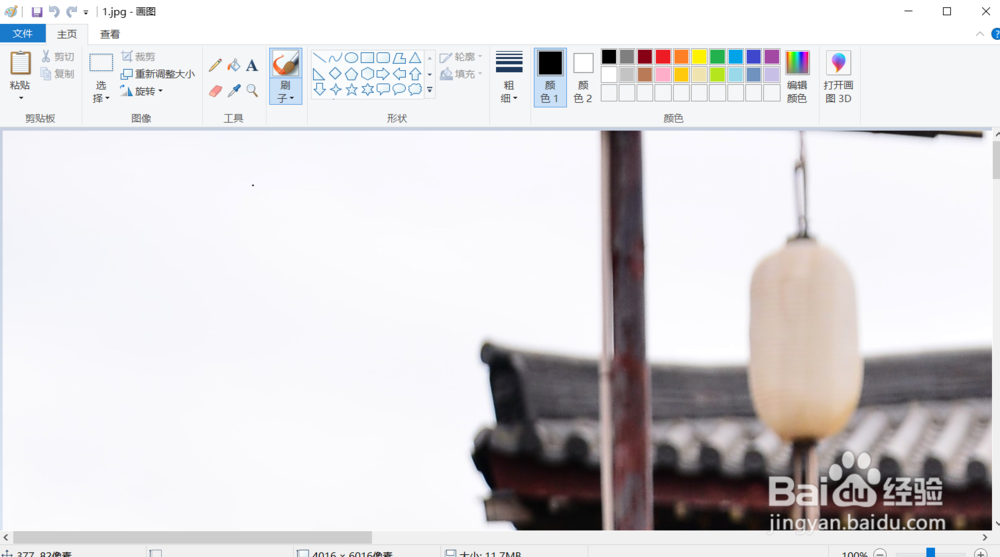Click the Brushes button icon
This screenshot has width=1000, height=557.
(285, 64)
